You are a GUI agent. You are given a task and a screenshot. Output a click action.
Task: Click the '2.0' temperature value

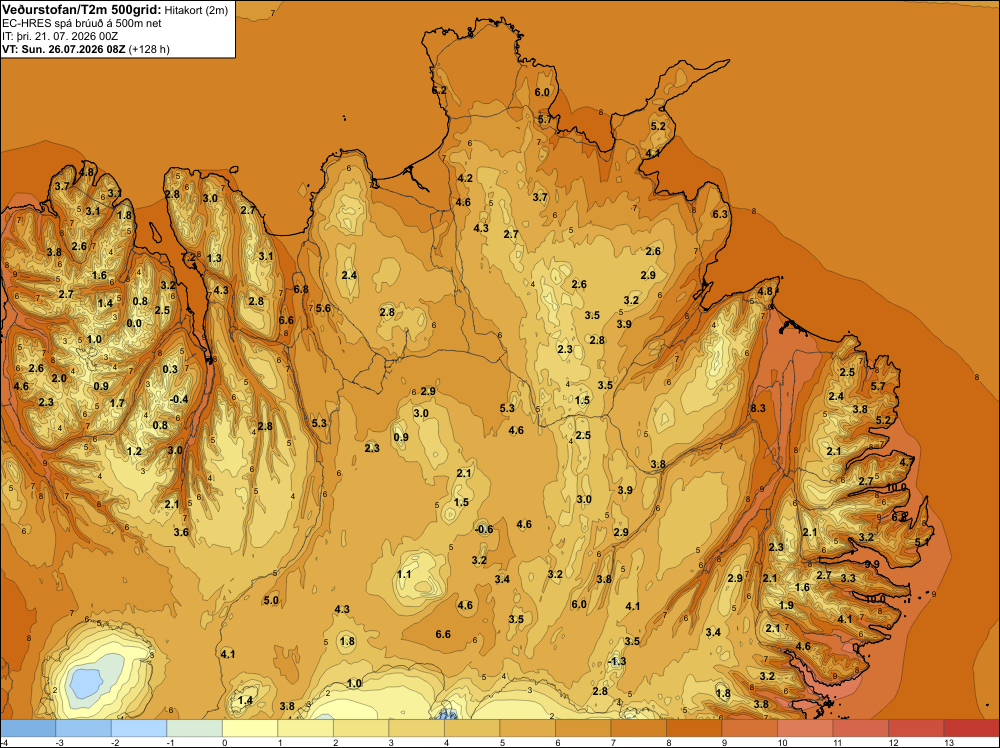[59, 379]
